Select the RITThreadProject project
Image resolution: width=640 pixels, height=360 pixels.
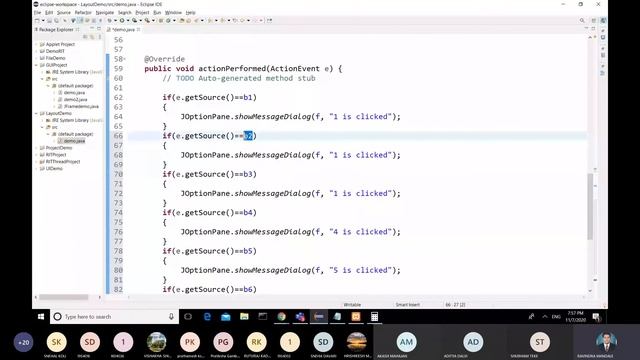(62, 162)
